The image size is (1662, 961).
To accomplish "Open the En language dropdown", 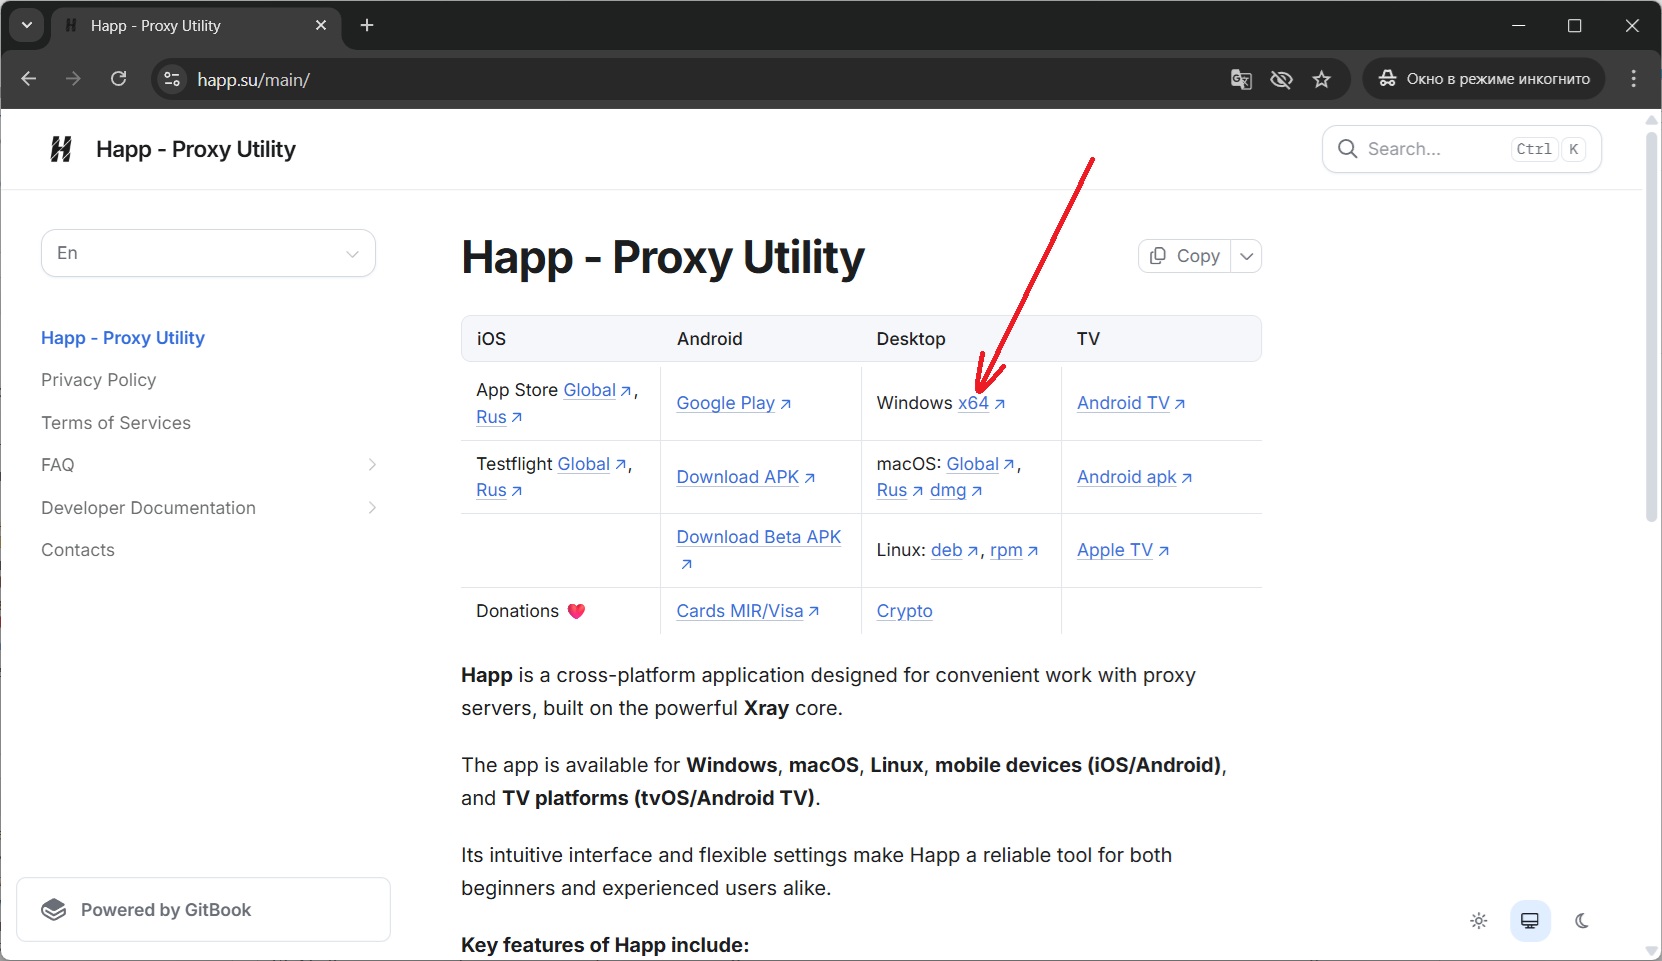I will (208, 253).
